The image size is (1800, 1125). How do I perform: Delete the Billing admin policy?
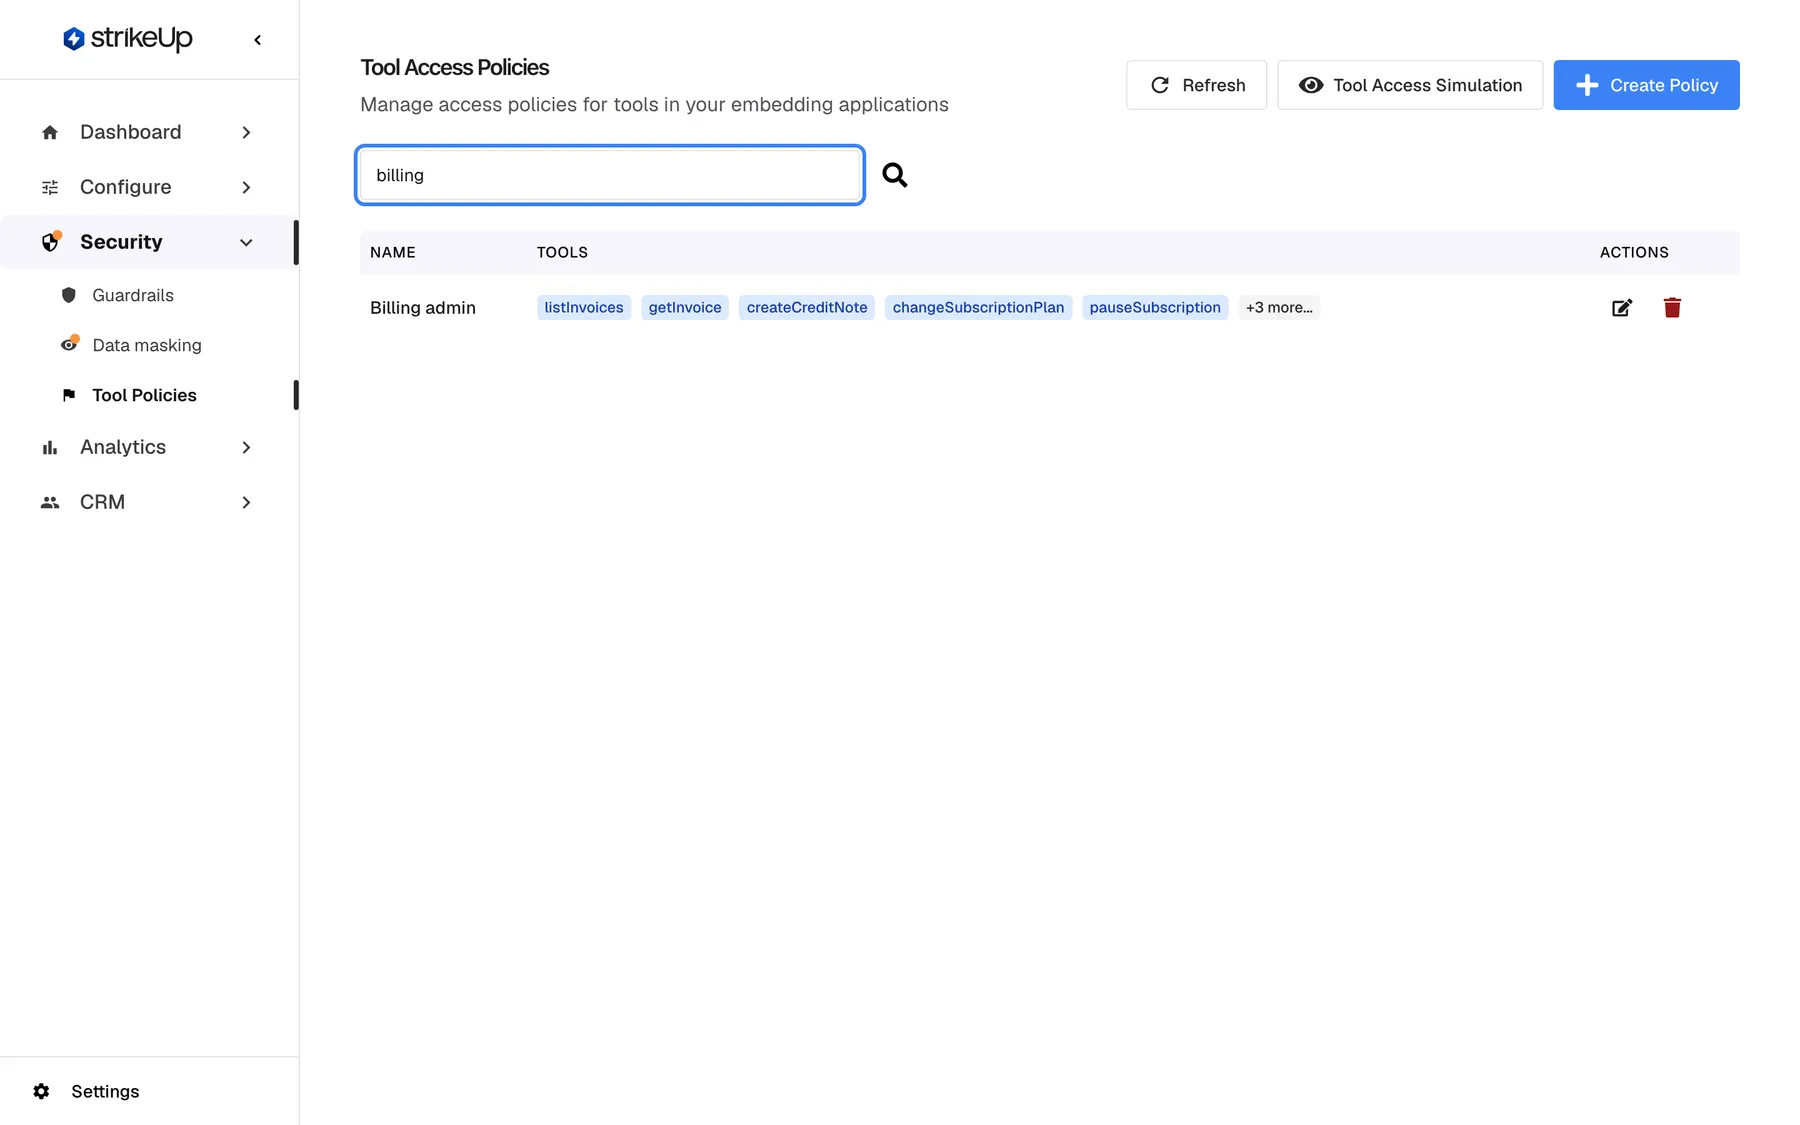1672,308
